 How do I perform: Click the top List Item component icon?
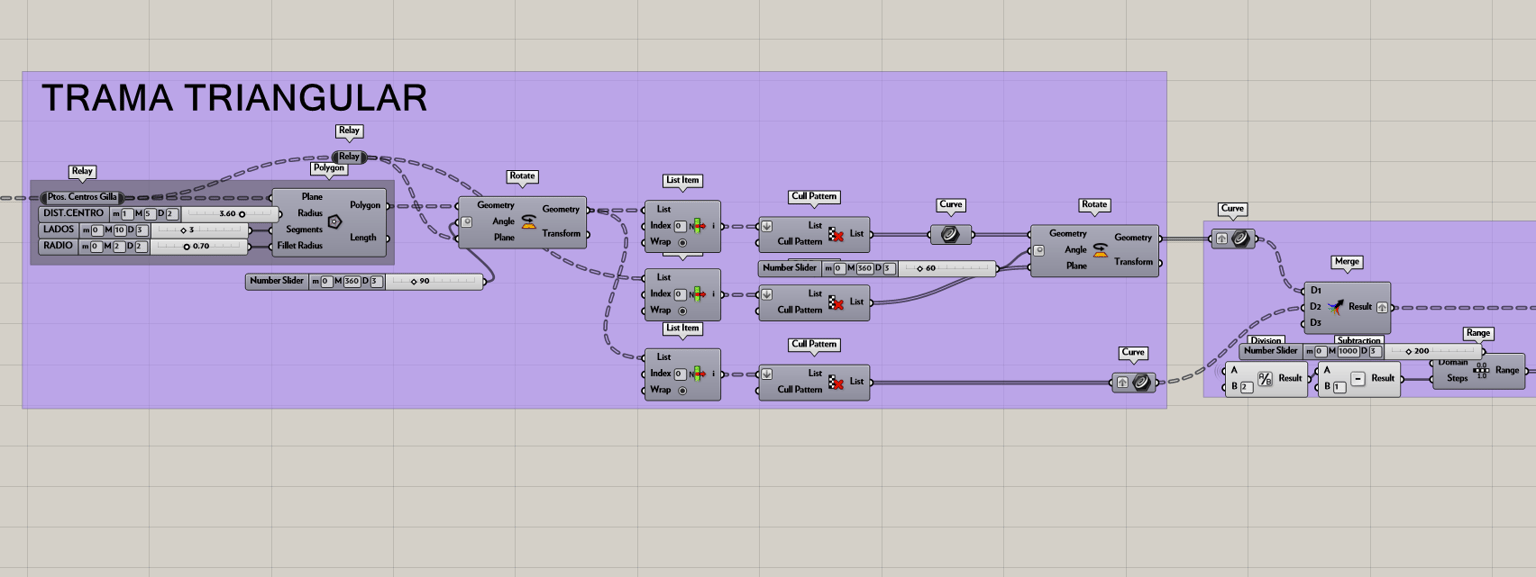click(698, 226)
